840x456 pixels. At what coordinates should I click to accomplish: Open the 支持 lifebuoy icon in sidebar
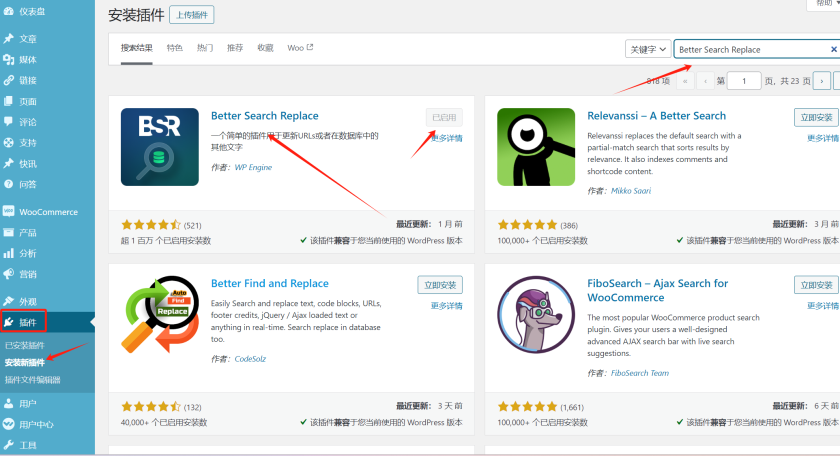coord(9,143)
